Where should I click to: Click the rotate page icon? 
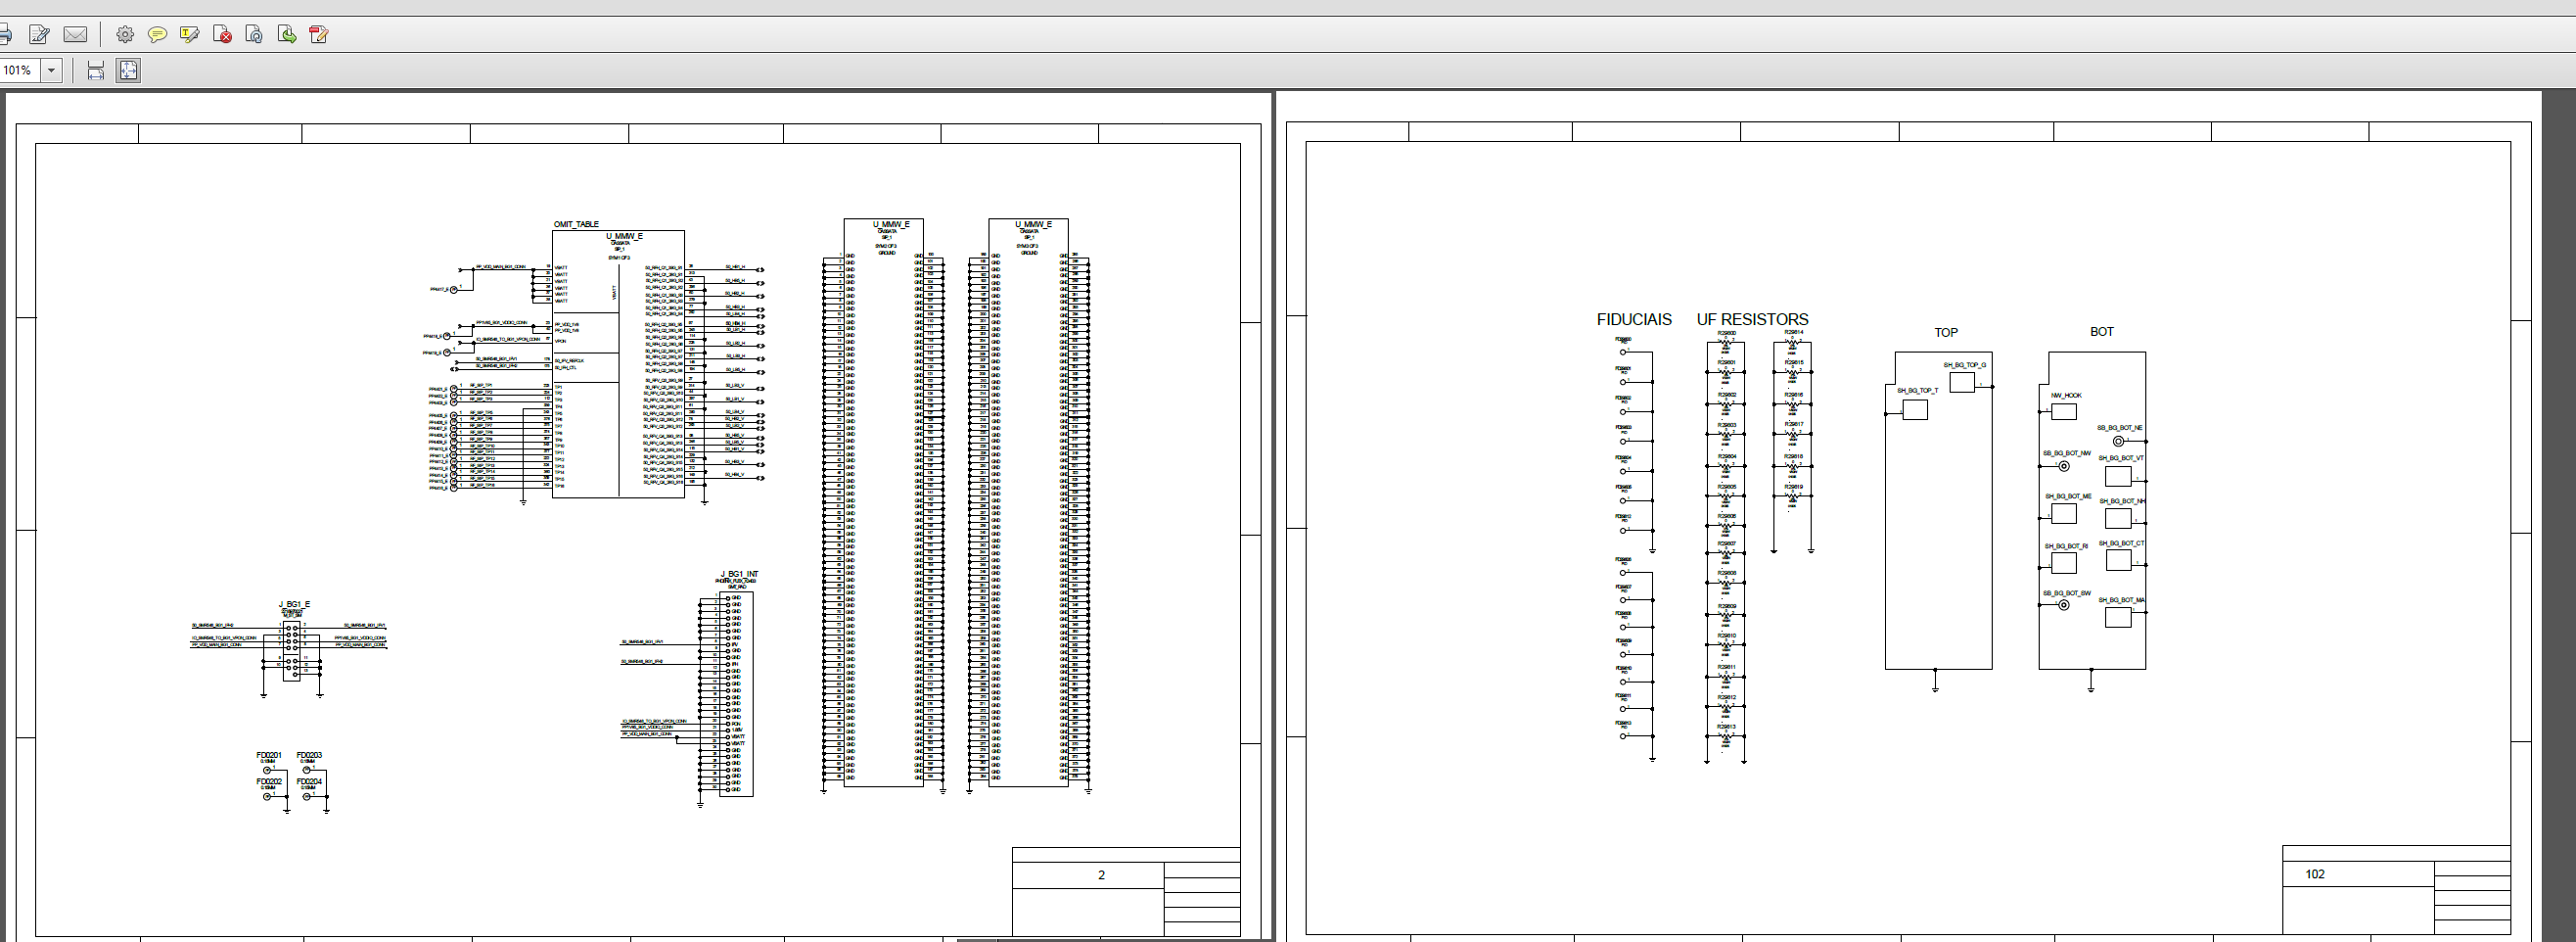pyautogui.click(x=254, y=35)
